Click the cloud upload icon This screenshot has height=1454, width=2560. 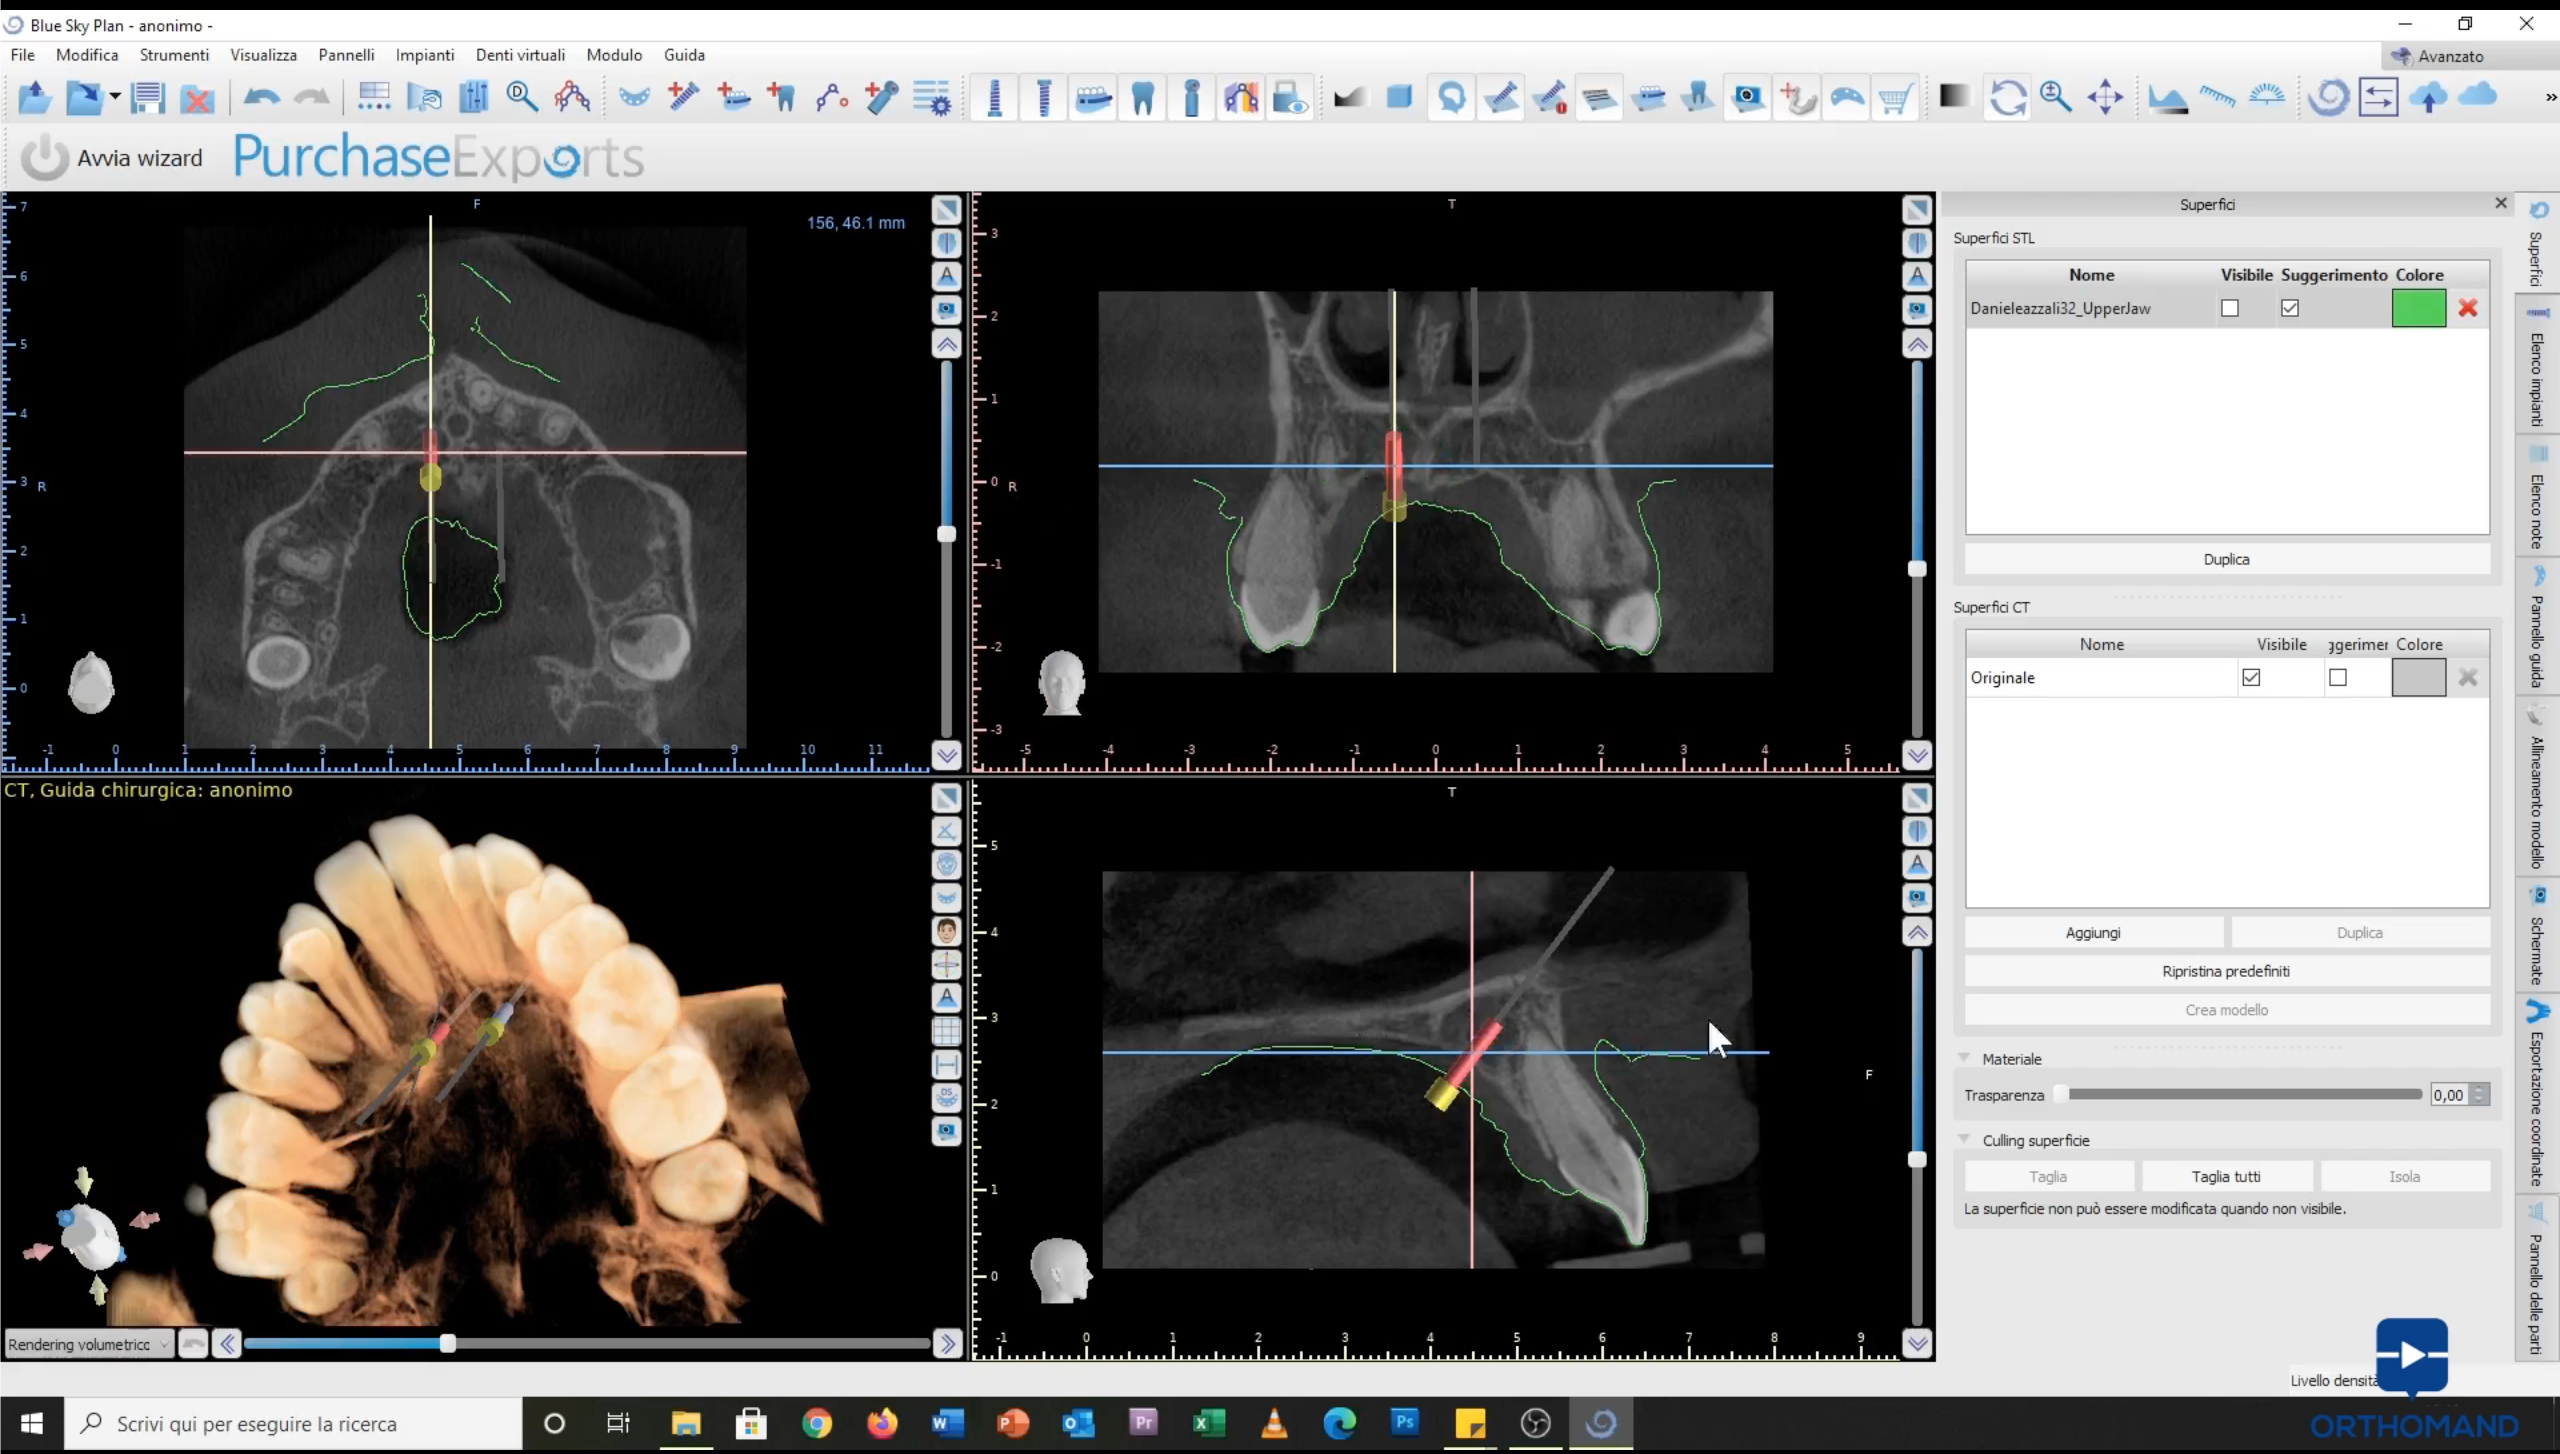click(2428, 98)
